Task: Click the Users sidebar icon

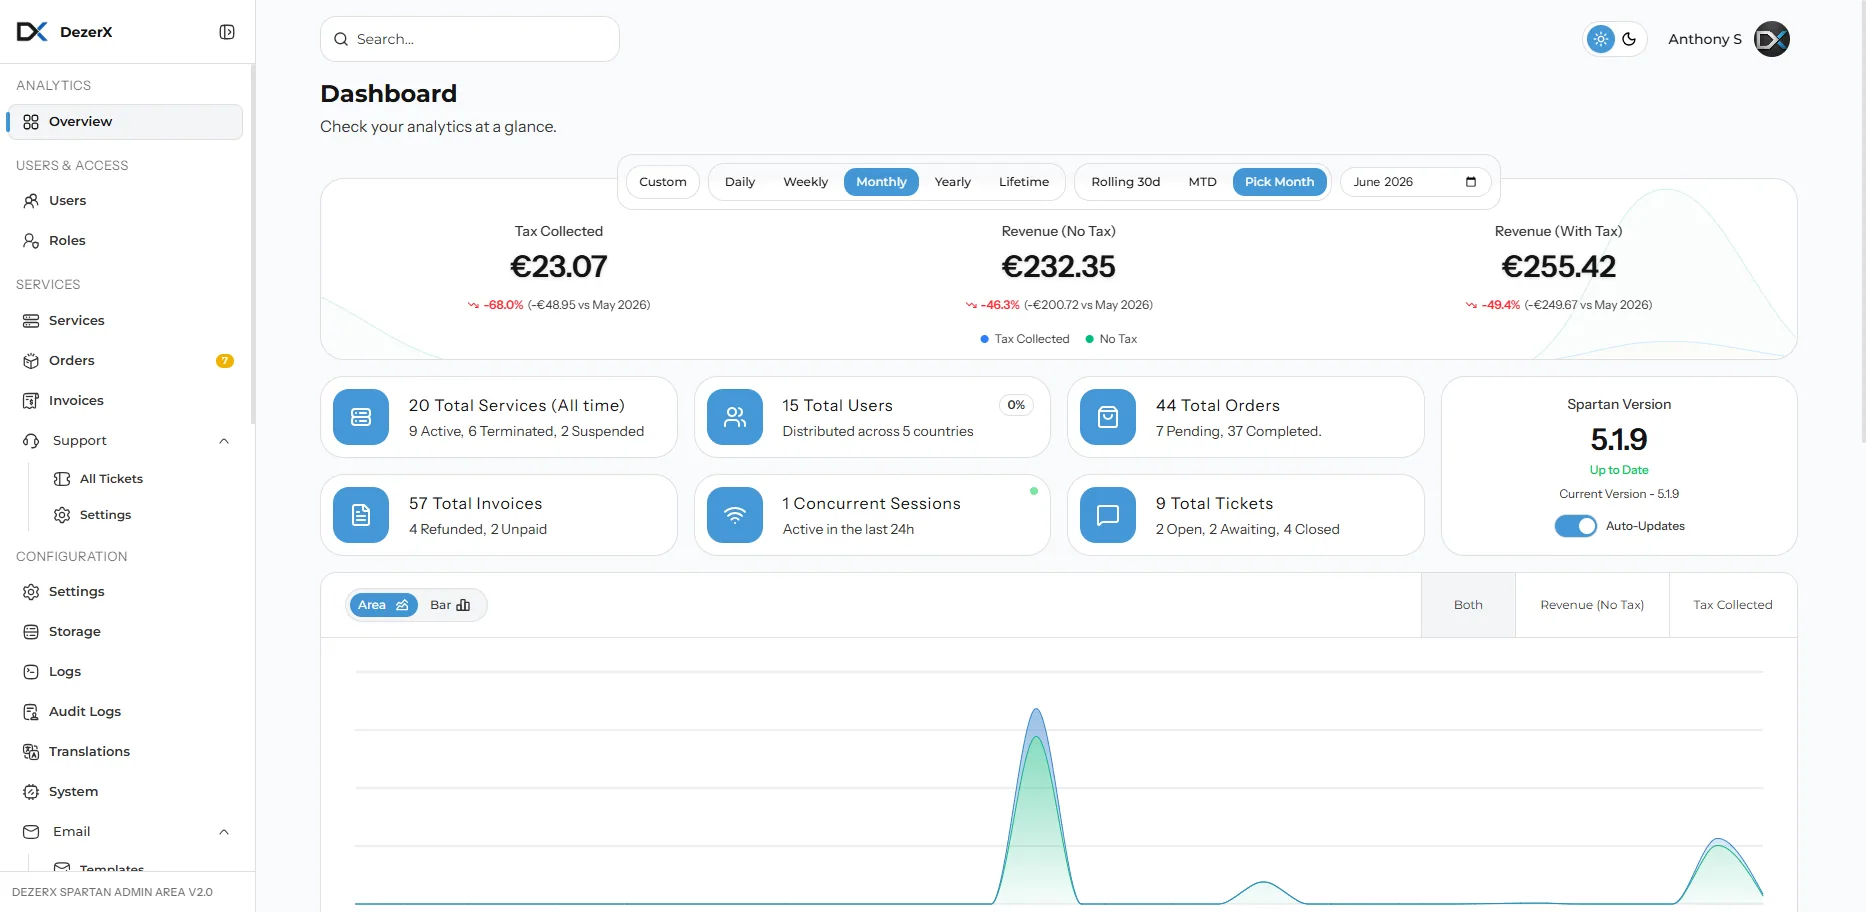Action: click(x=31, y=201)
